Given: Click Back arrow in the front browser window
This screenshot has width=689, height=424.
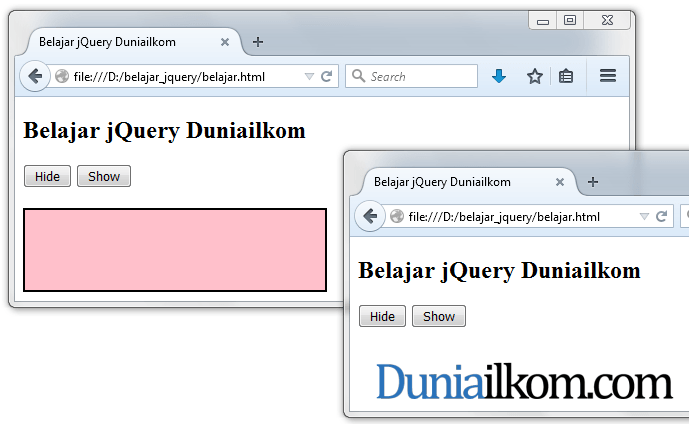Looking at the screenshot, I should click(x=370, y=216).
